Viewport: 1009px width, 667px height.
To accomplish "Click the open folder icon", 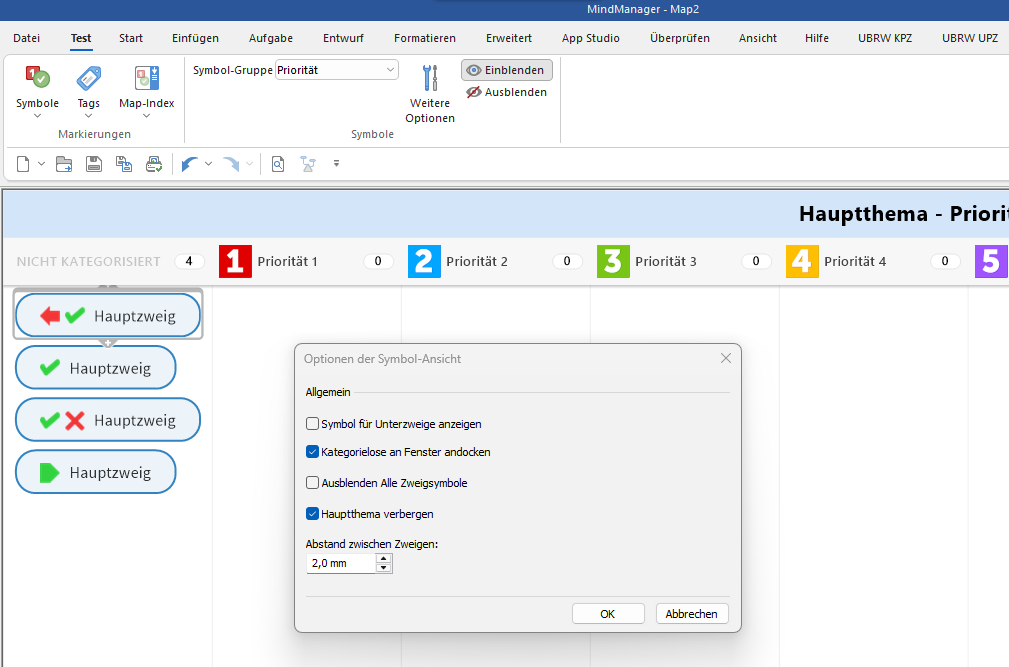I will point(64,164).
